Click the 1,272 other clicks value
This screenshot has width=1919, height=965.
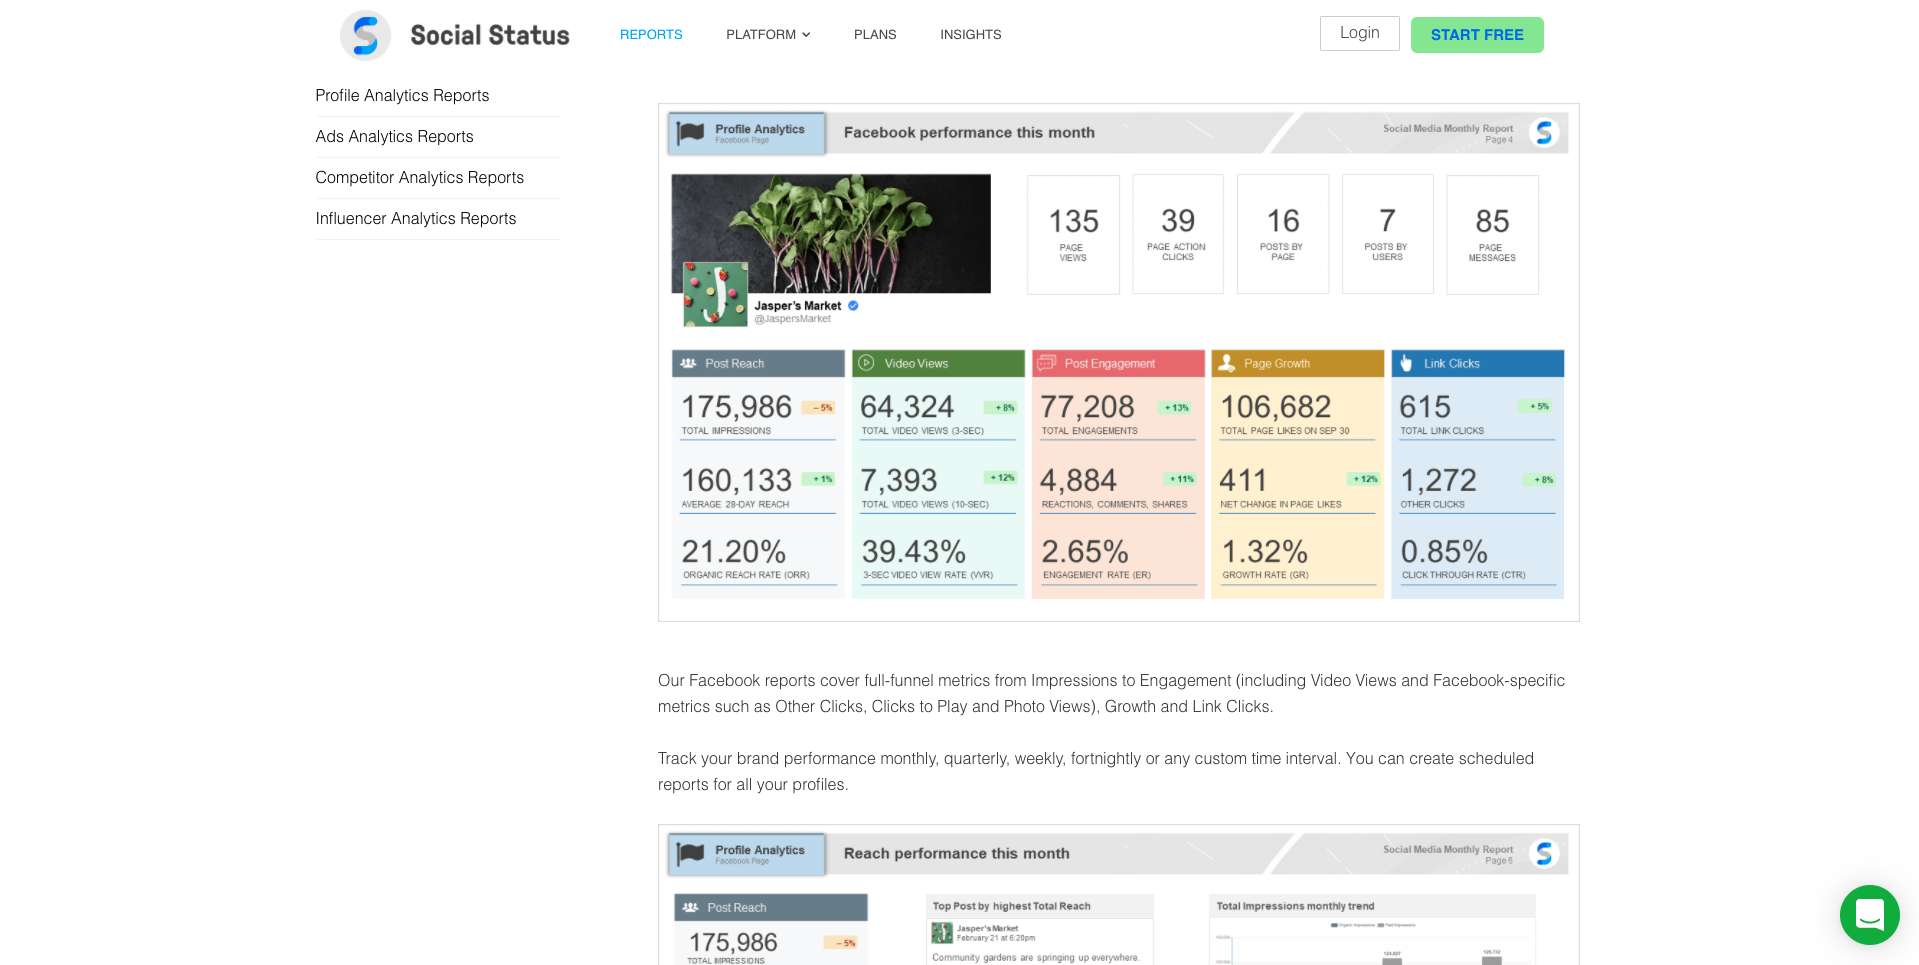pos(1438,481)
